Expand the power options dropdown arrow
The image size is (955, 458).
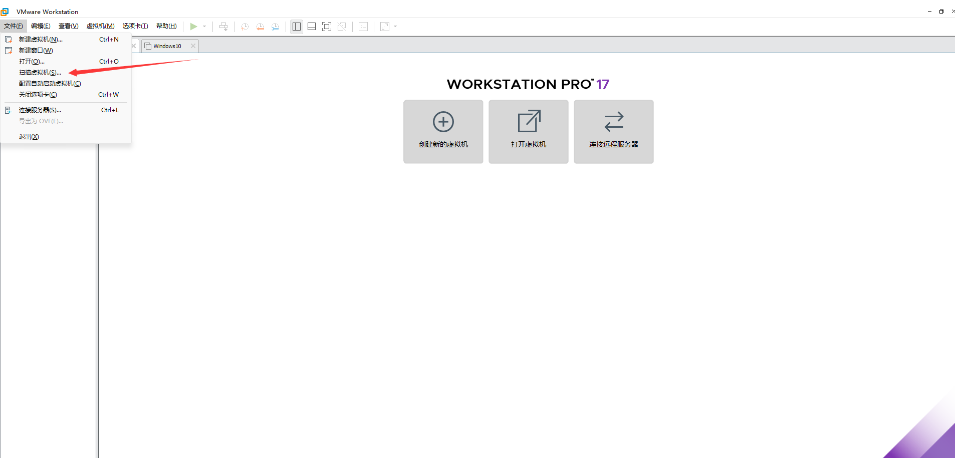click(205, 26)
